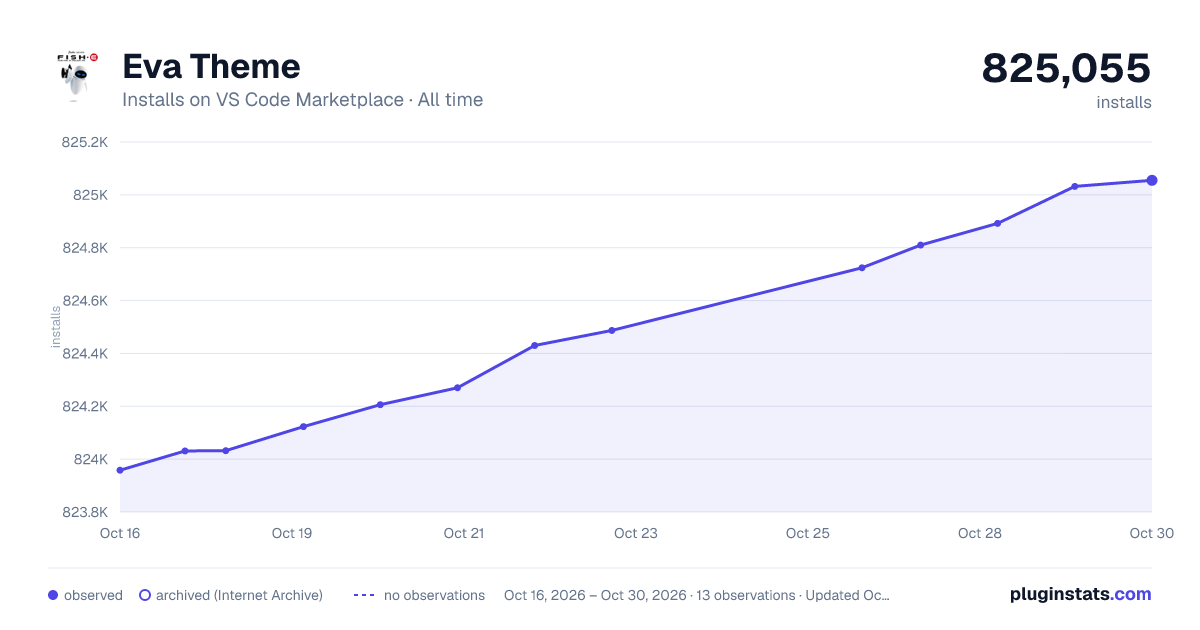Select the 825,055 installs total figure

coord(1066,68)
